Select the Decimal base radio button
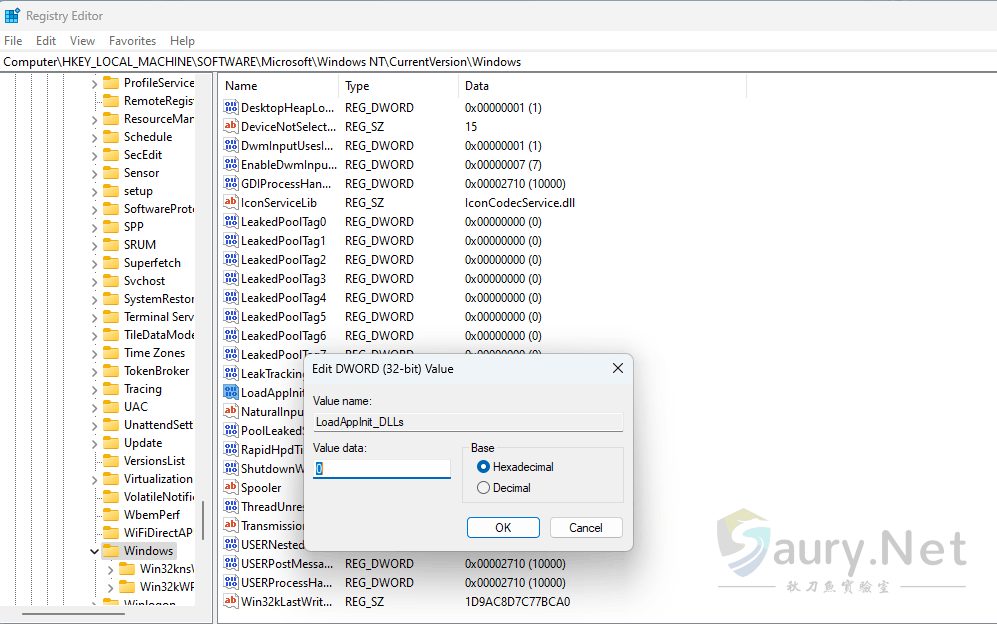The image size is (997, 624). [484, 488]
